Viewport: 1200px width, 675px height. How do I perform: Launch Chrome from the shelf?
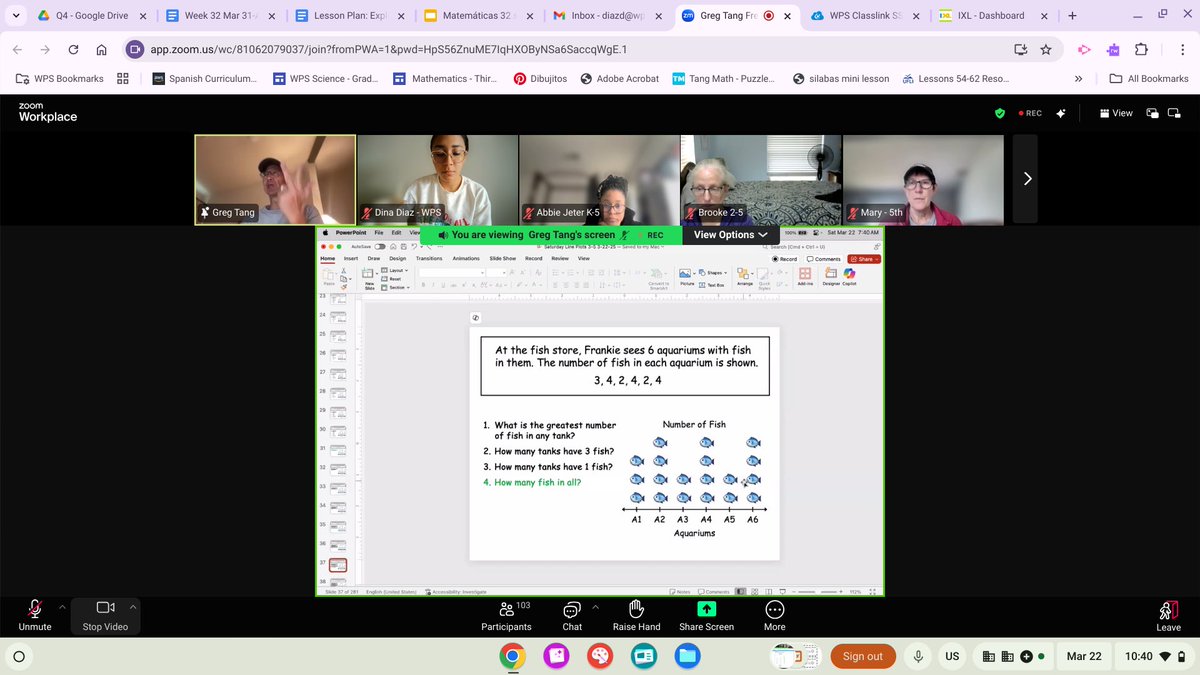[x=512, y=656]
